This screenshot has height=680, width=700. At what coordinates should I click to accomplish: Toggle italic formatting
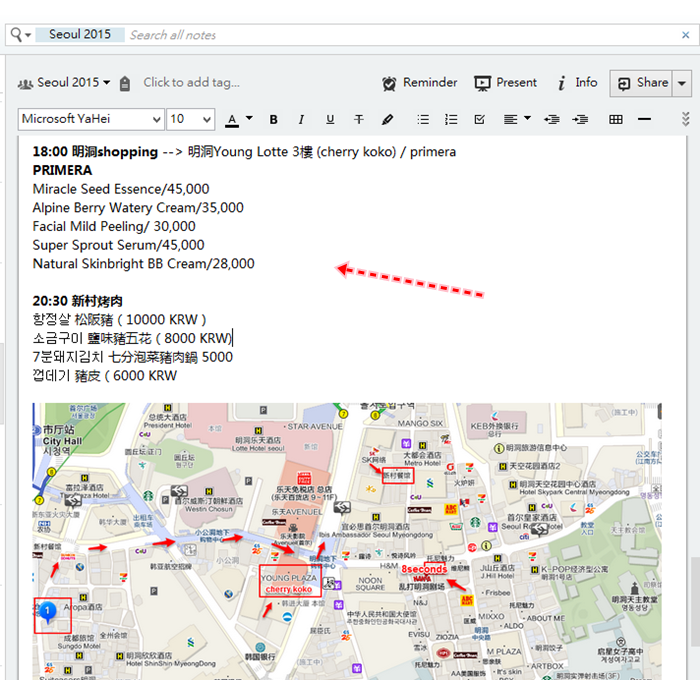pos(301,119)
